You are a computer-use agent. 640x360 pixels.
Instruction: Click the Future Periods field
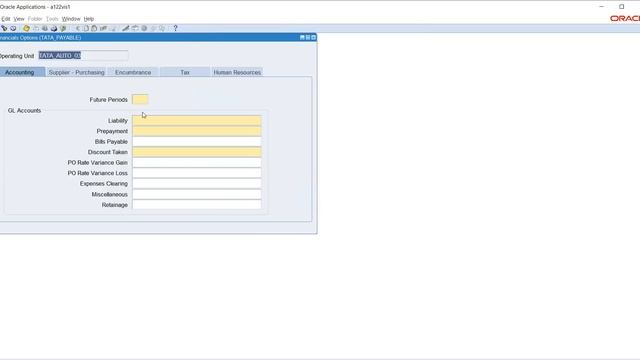point(140,100)
